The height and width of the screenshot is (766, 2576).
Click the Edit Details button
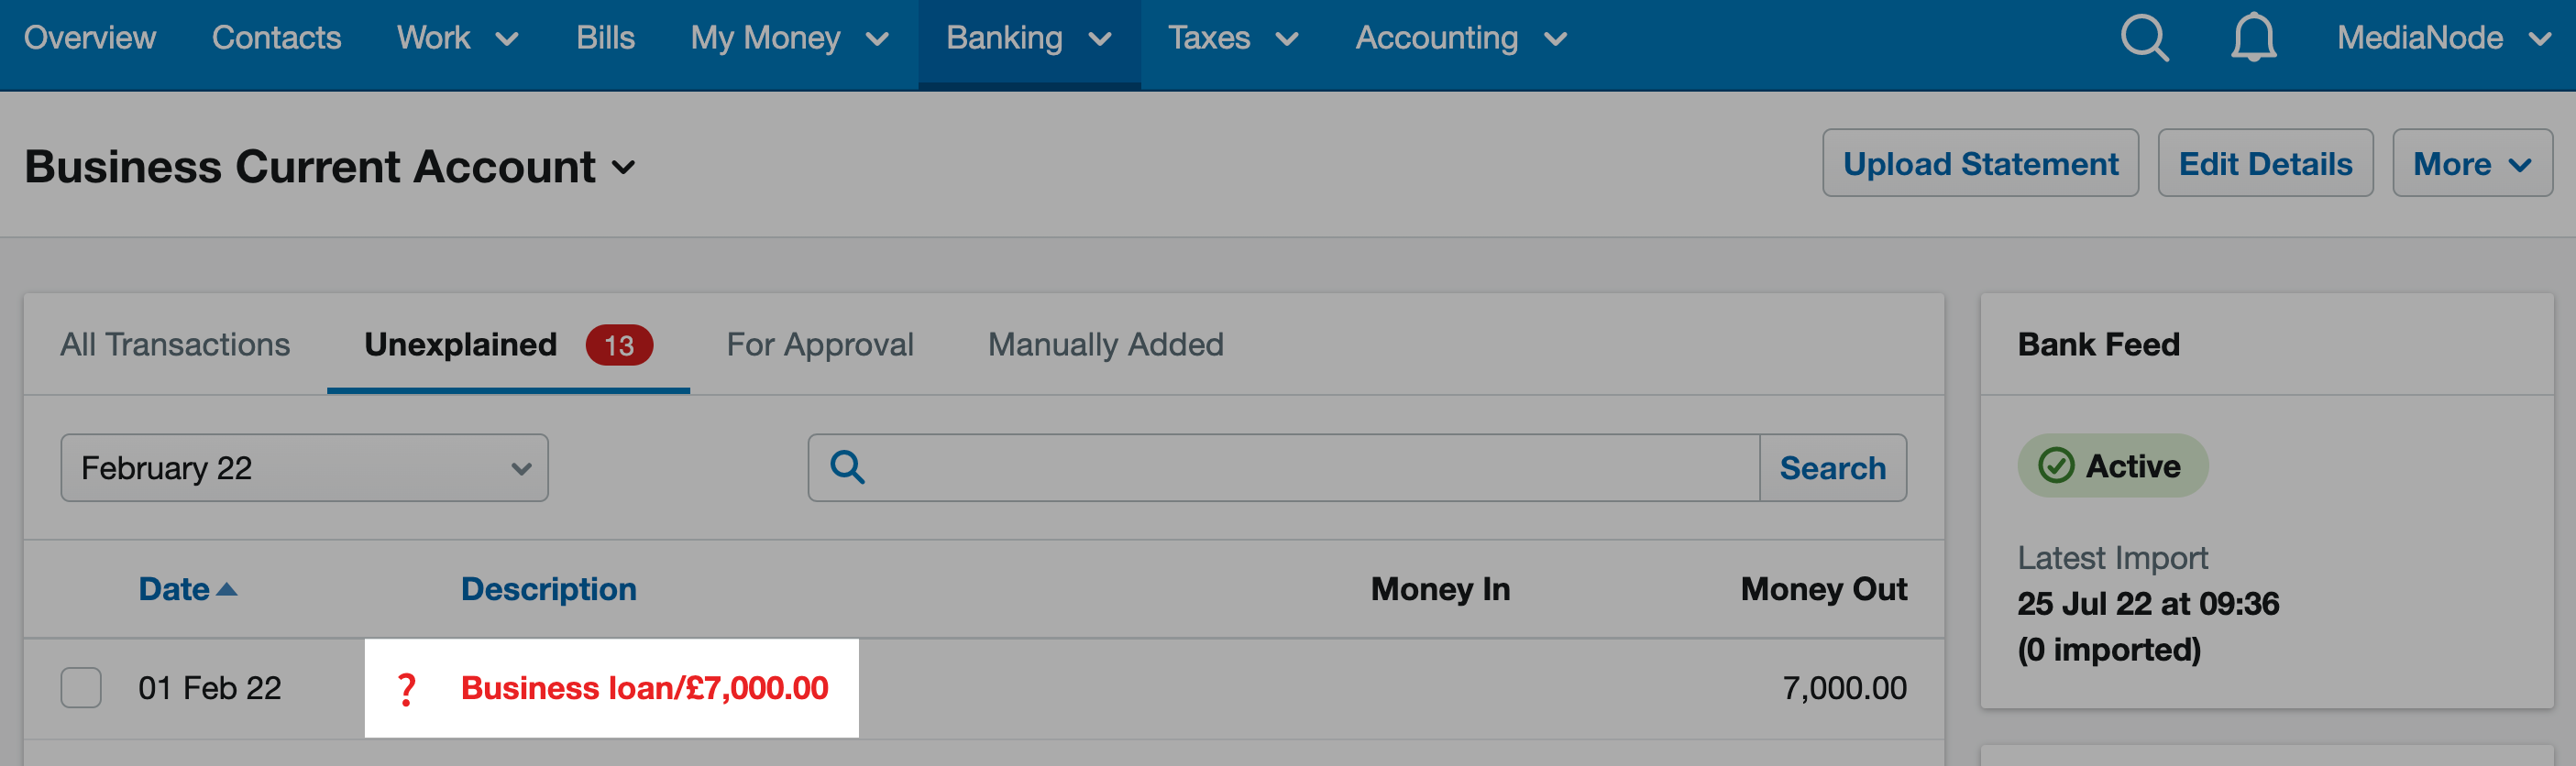pos(2265,163)
